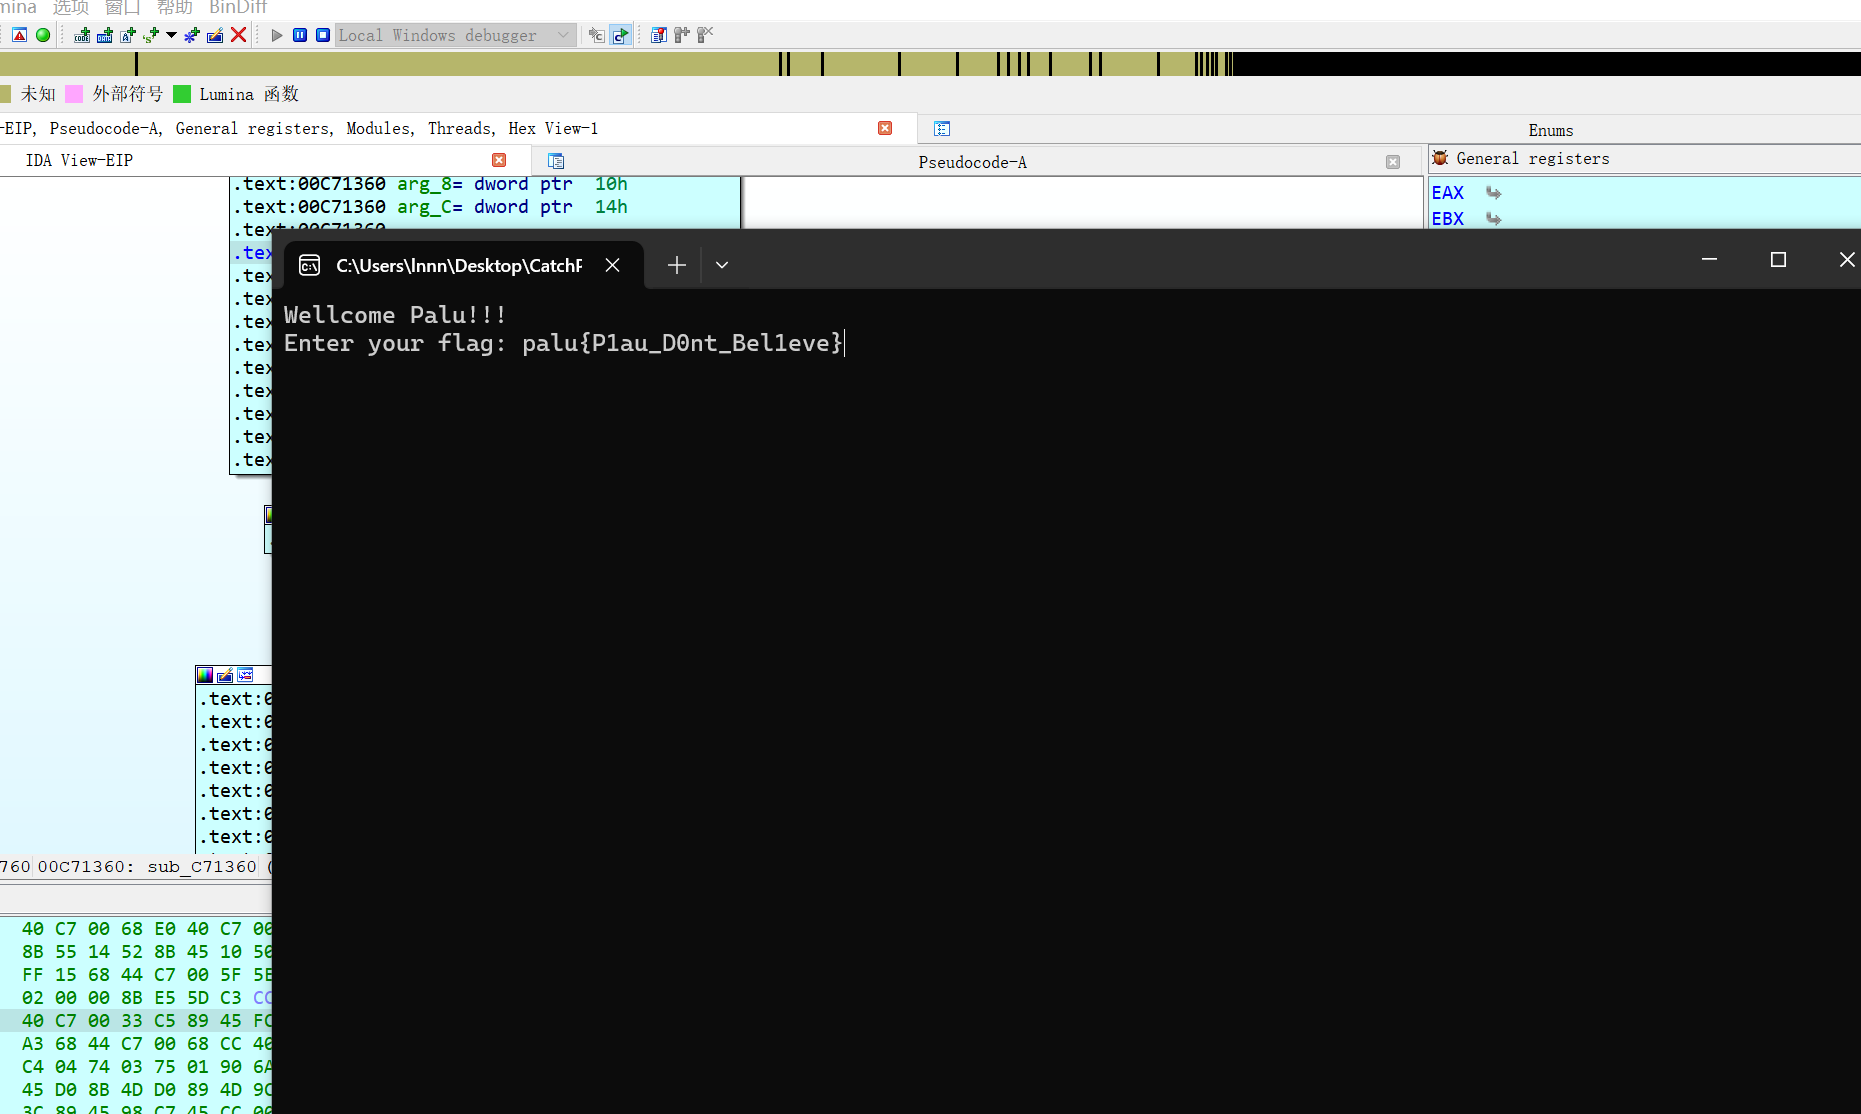Step over the current instruction

620,35
